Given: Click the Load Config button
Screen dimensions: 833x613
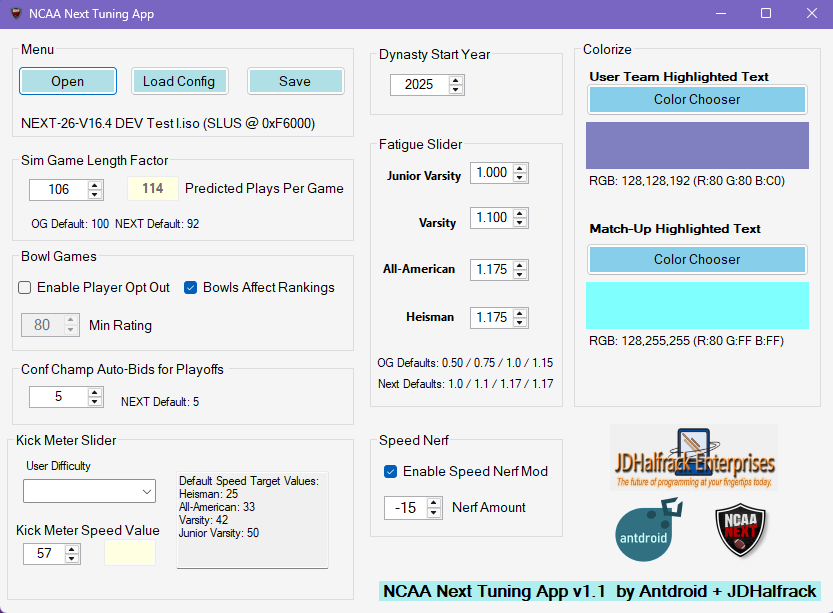Looking at the screenshot, I should point(179,81).
